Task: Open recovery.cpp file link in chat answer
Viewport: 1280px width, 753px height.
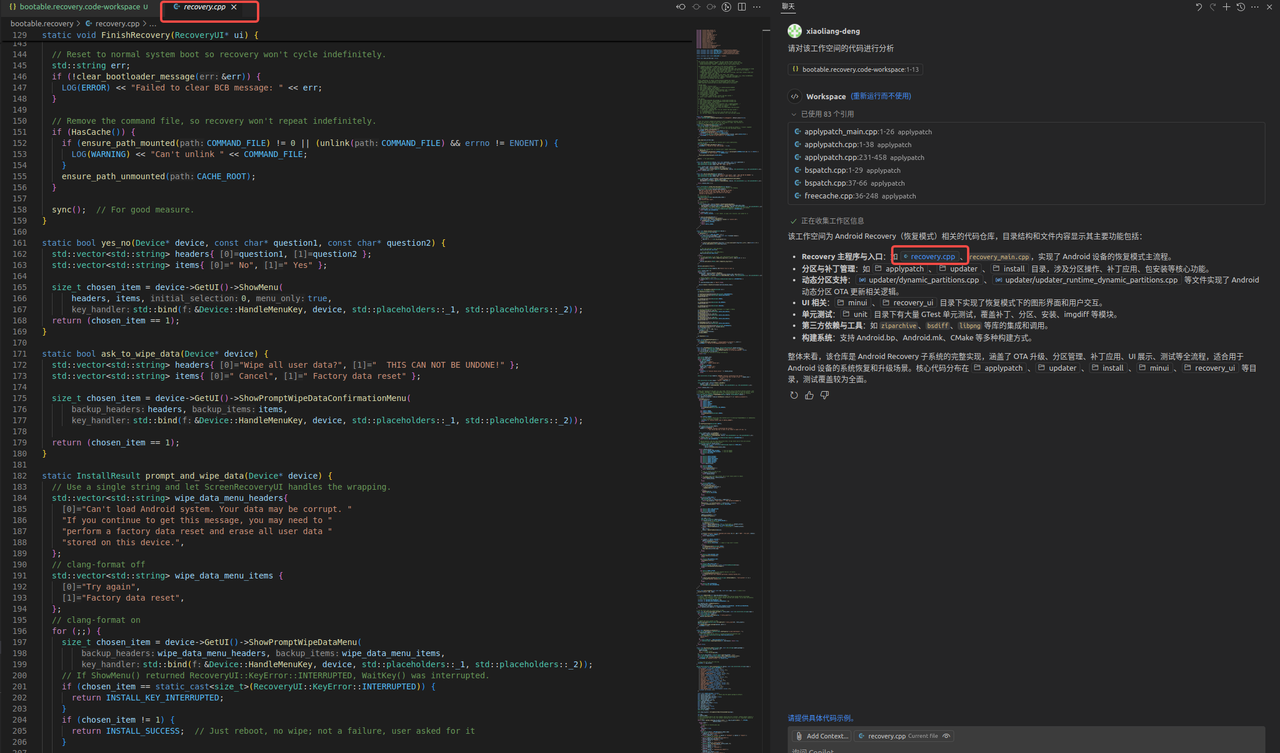Action: [x=929, y=257]
